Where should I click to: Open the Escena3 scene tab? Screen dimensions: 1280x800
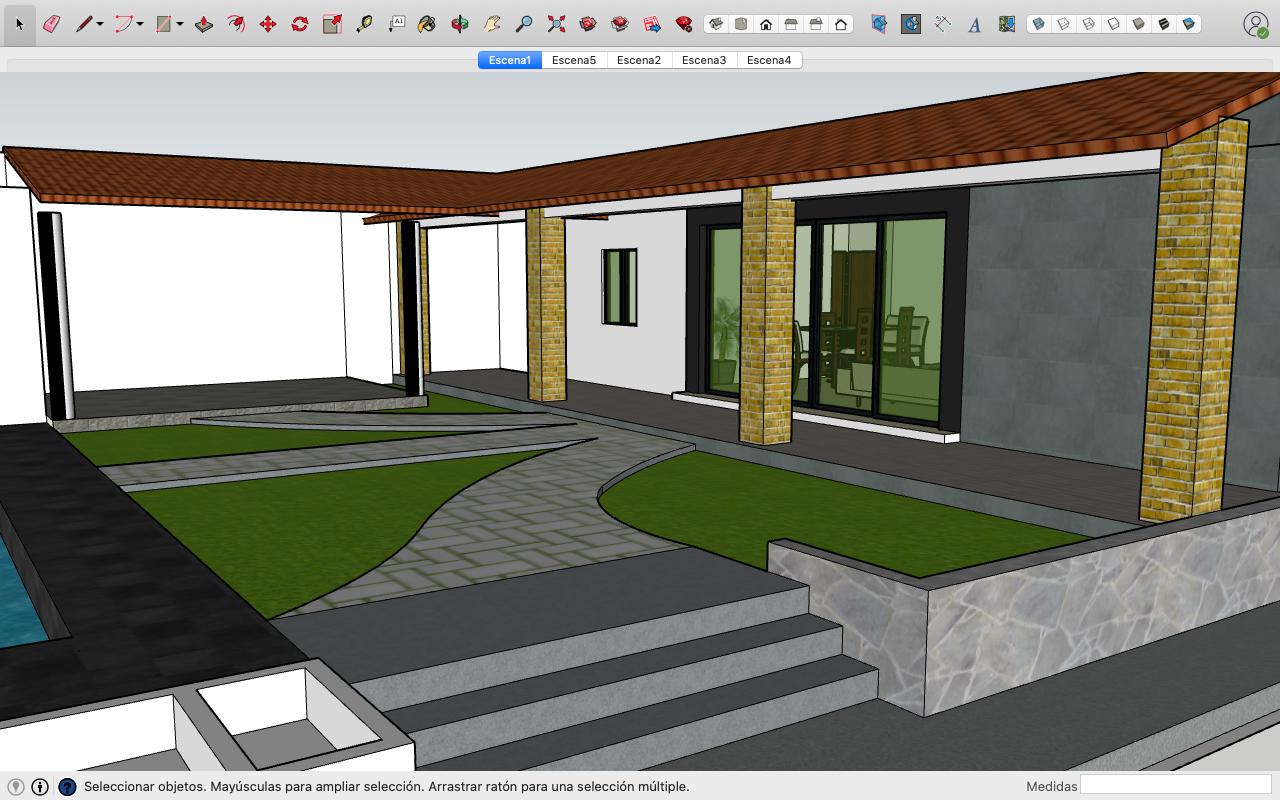click(704, 60)
